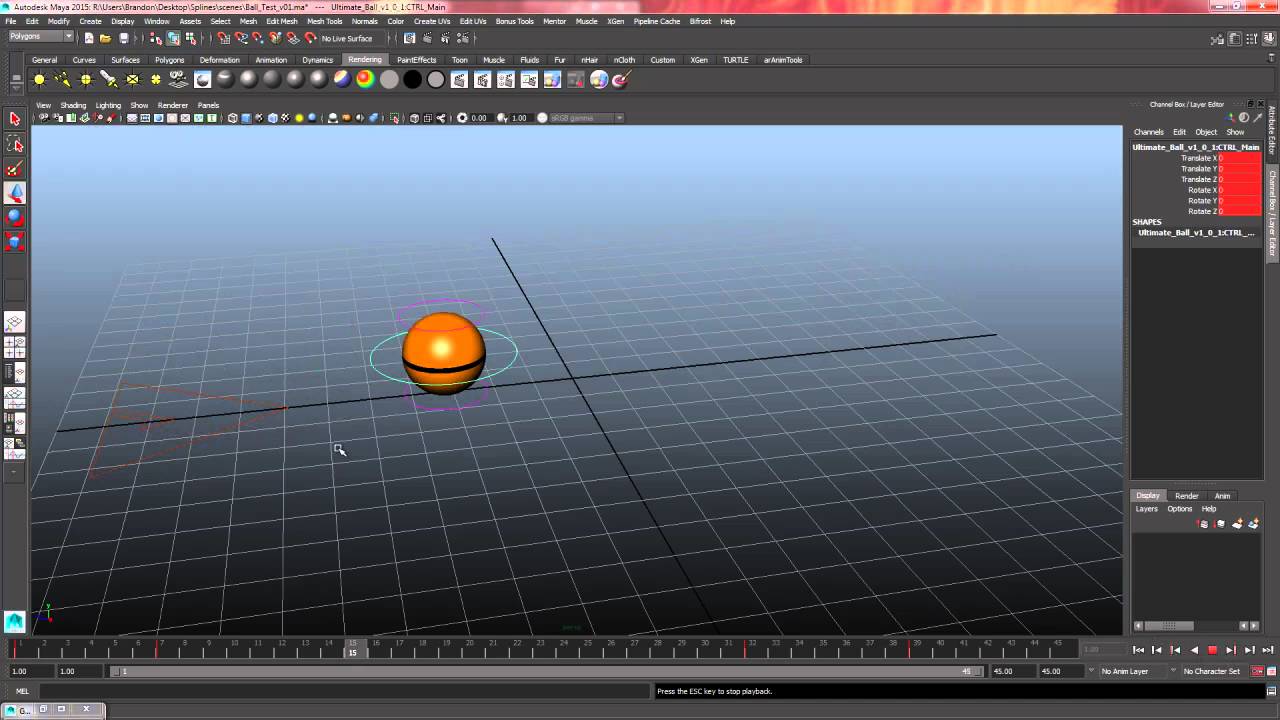Open the viewport Panels menu
This screenshot has height=720, width=1280.
coord(208,105)
